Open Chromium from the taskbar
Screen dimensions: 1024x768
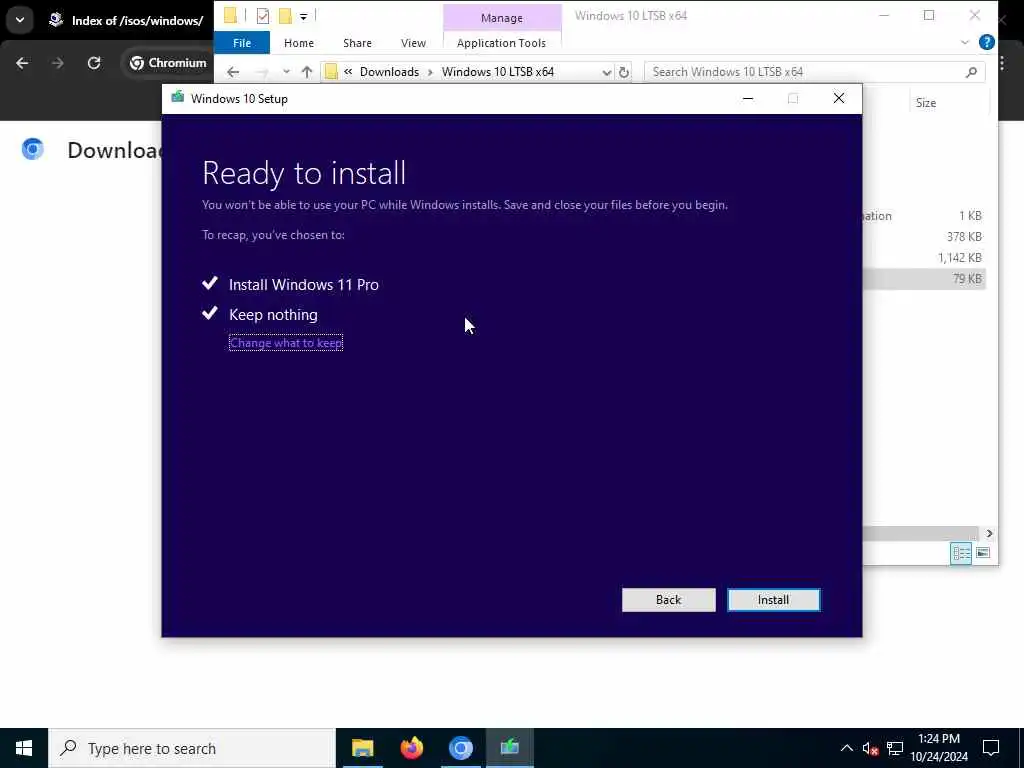click(x=460, y=748)
